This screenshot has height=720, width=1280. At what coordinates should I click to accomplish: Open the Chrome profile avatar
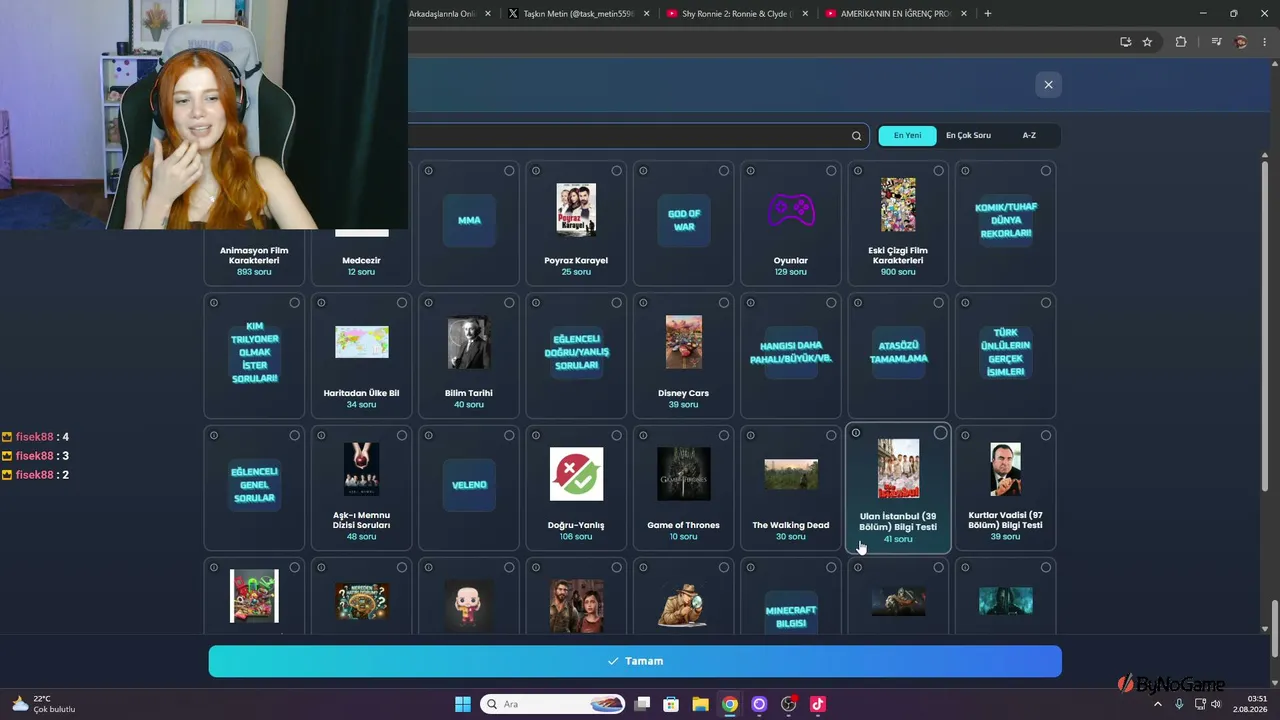tap(1241, 42)
